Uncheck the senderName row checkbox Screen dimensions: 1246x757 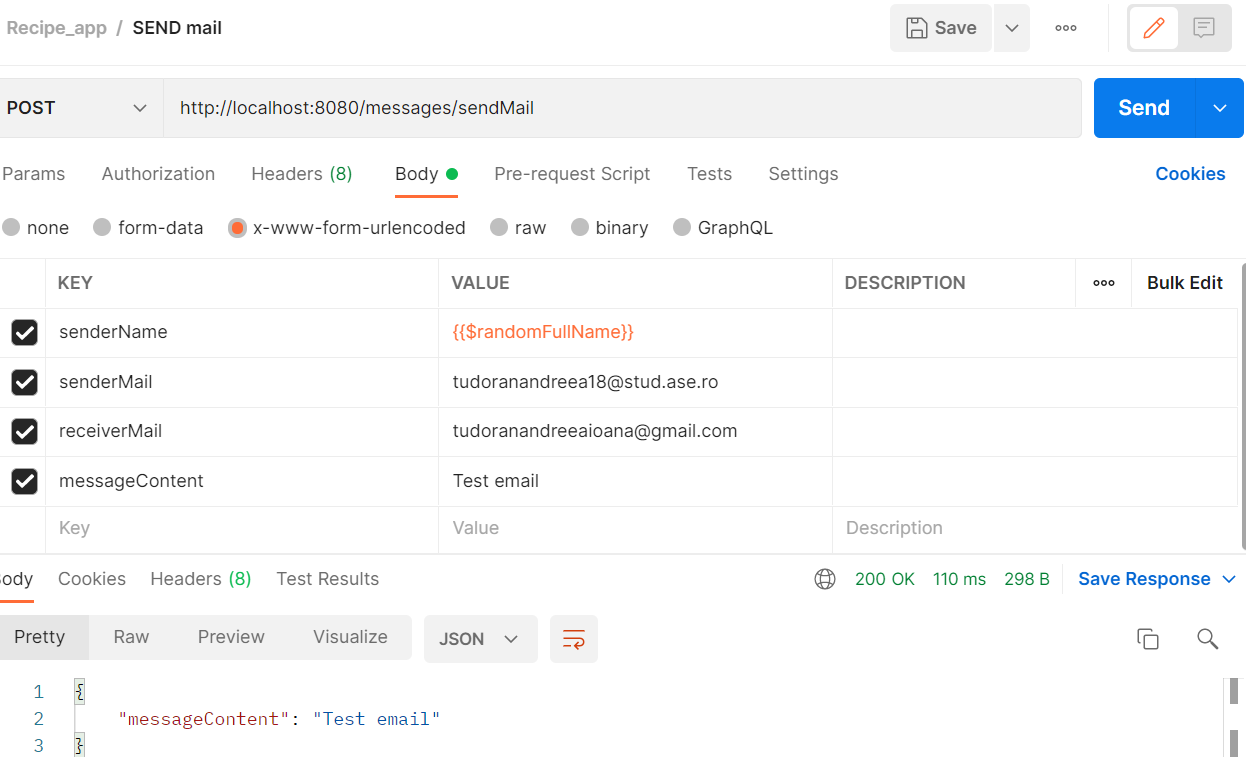pos(24,332)
